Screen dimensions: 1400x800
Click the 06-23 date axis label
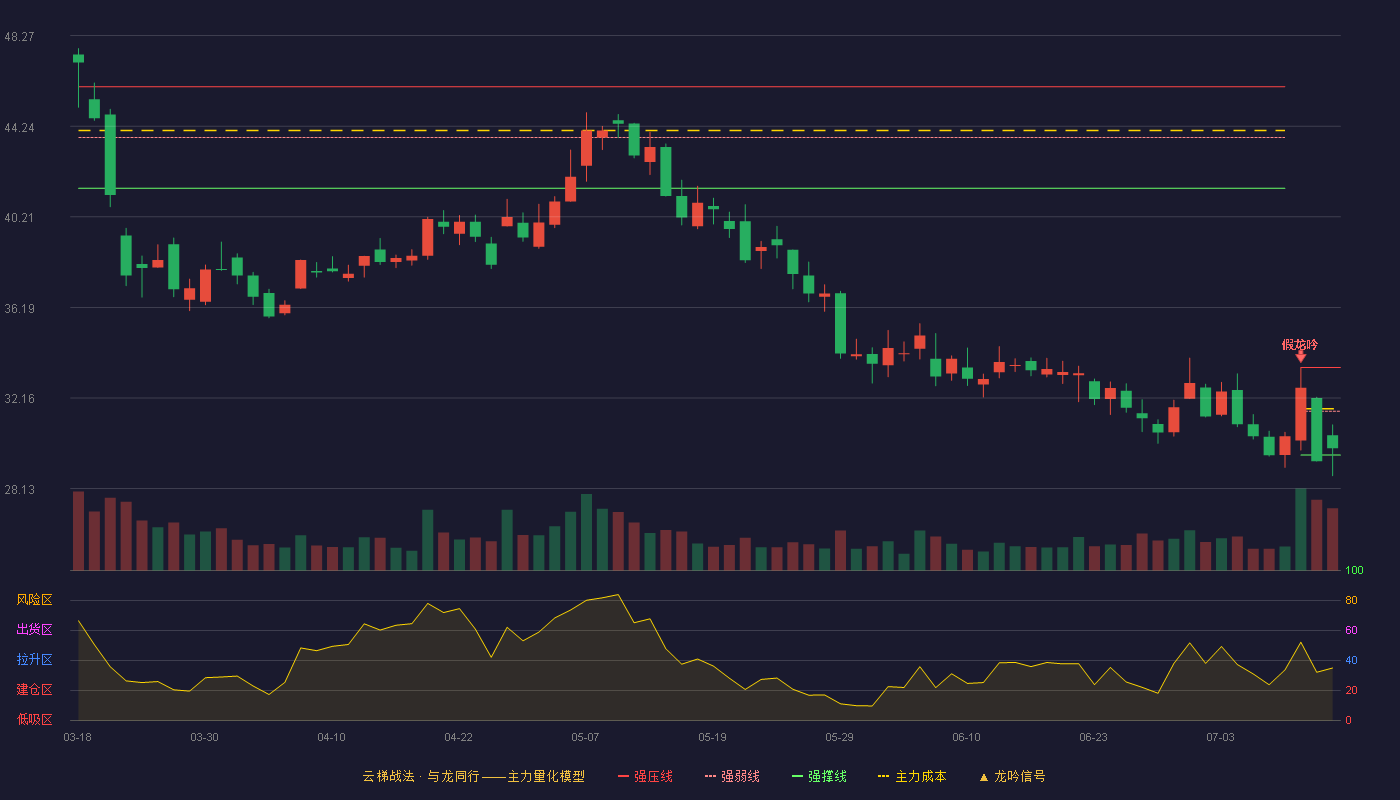coord(1093,737)
